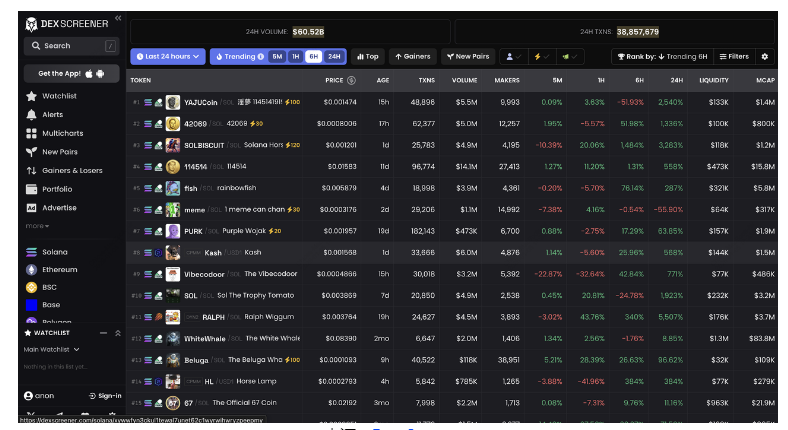Sort by MAKERS column header

507,80
